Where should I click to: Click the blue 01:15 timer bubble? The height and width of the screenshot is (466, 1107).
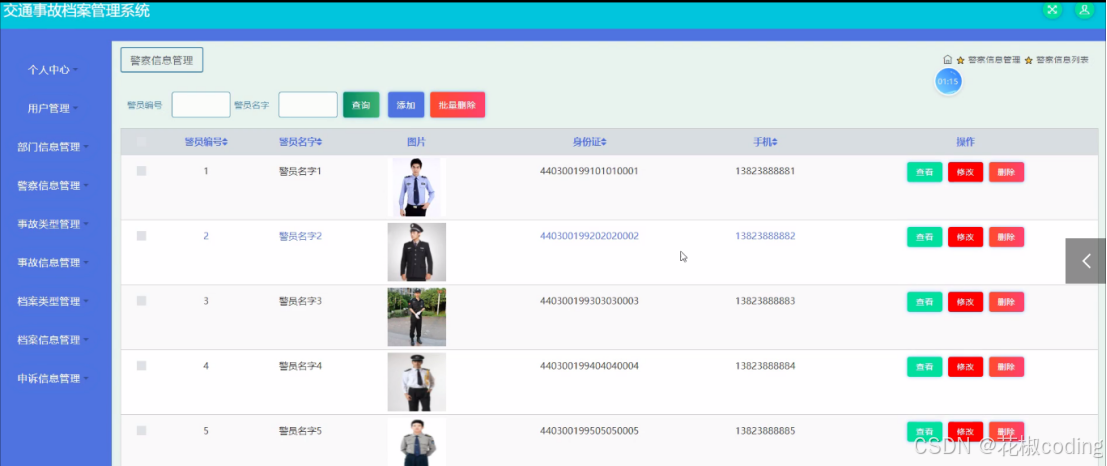click(x=948, y=81)
